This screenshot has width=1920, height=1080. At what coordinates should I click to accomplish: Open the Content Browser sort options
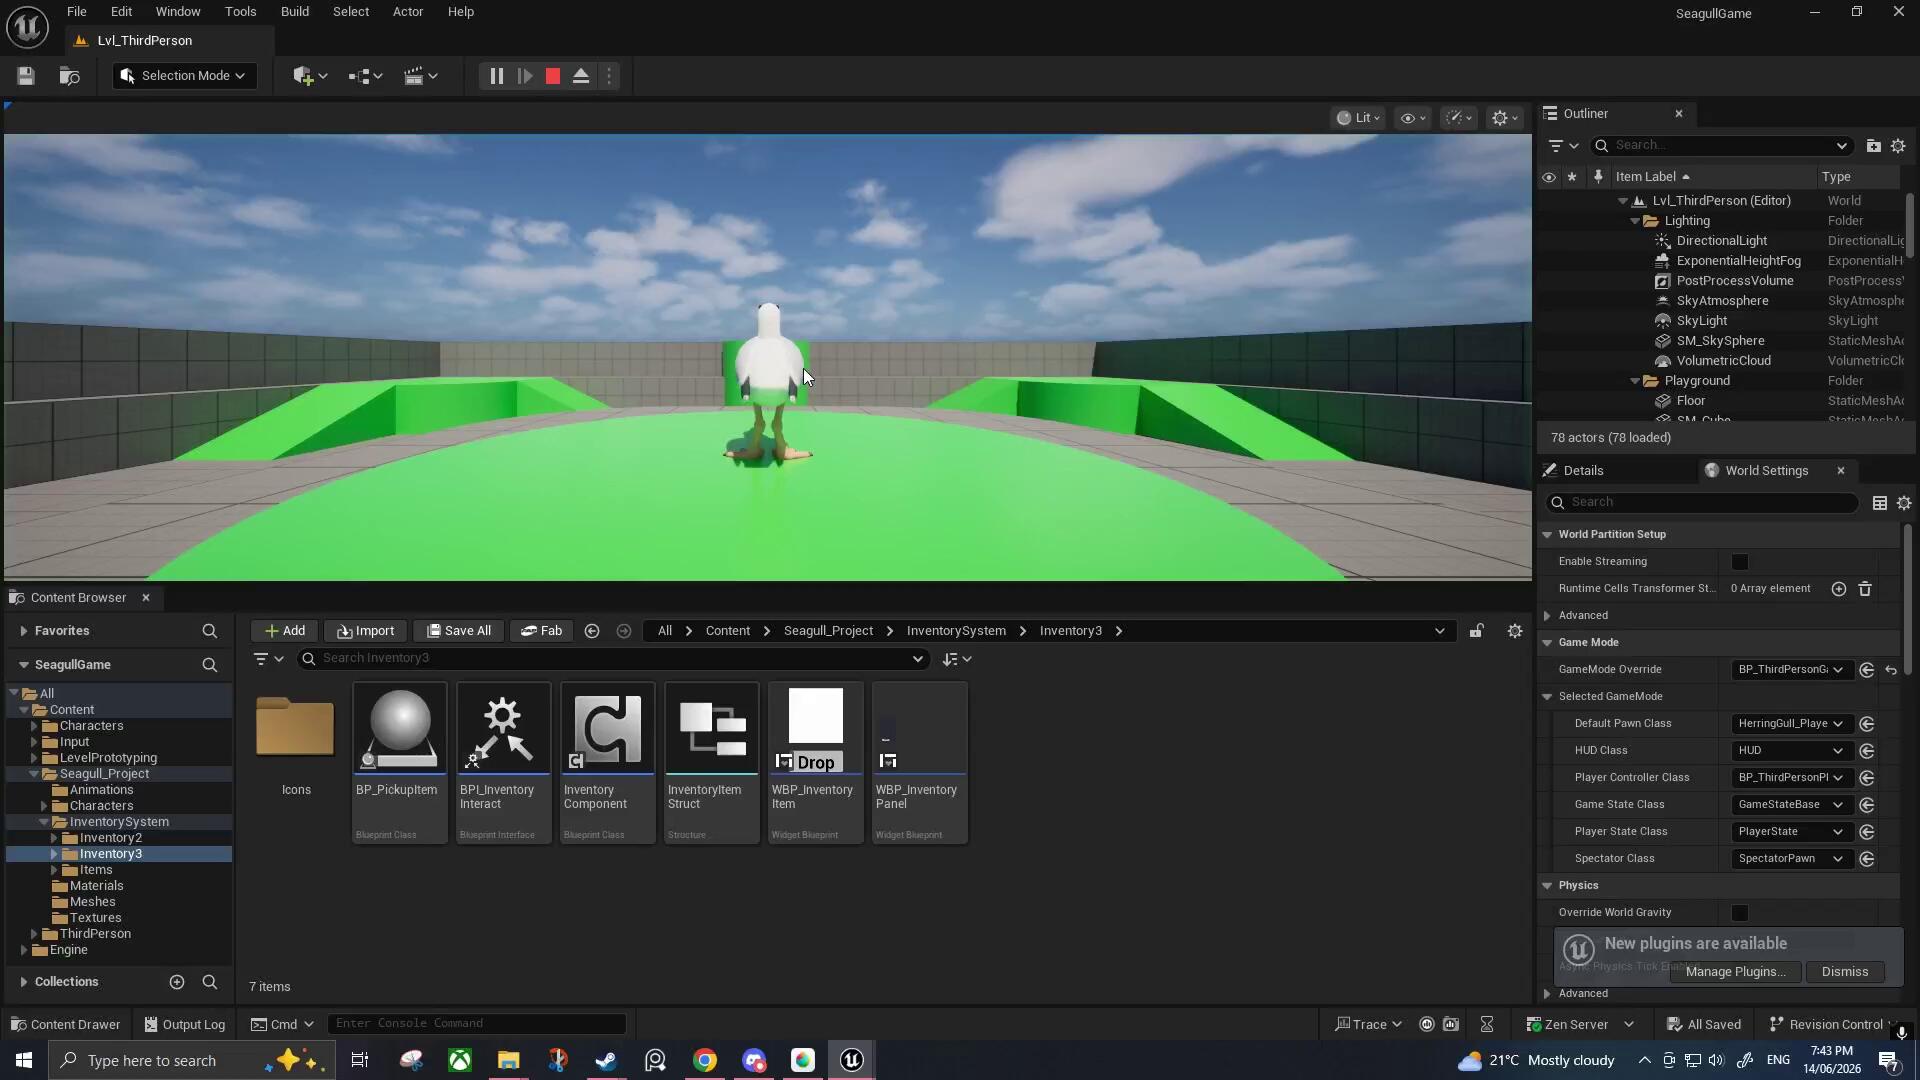tap(957, 659)
